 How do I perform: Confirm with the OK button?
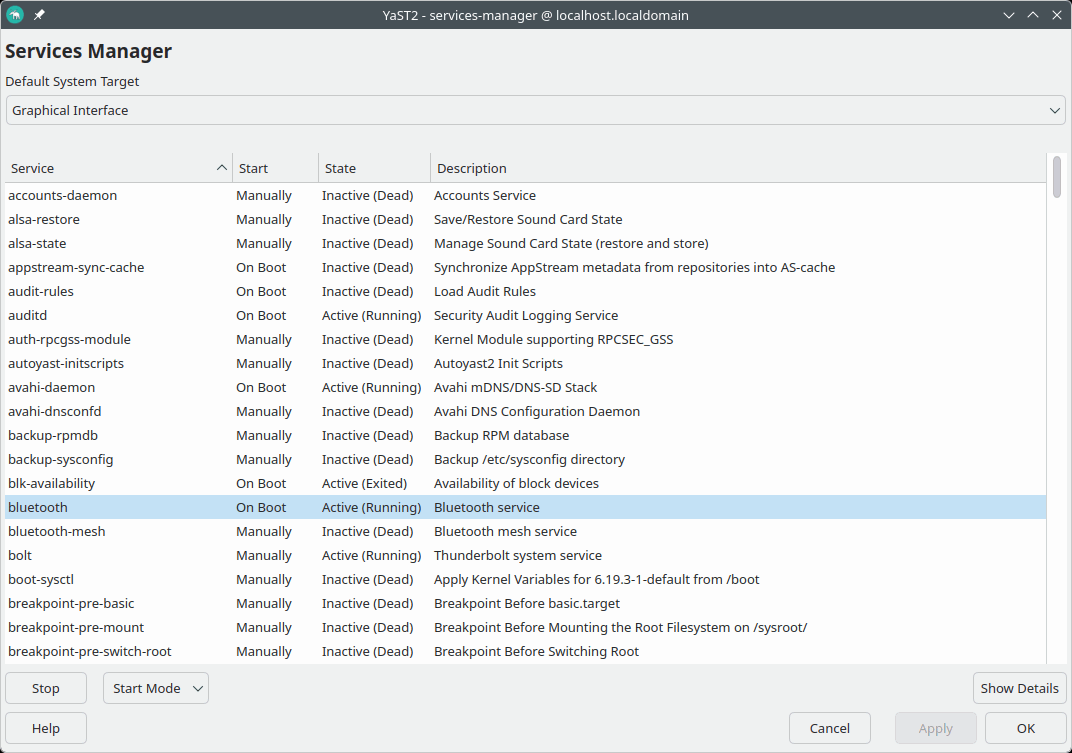tap(1025, 728)
